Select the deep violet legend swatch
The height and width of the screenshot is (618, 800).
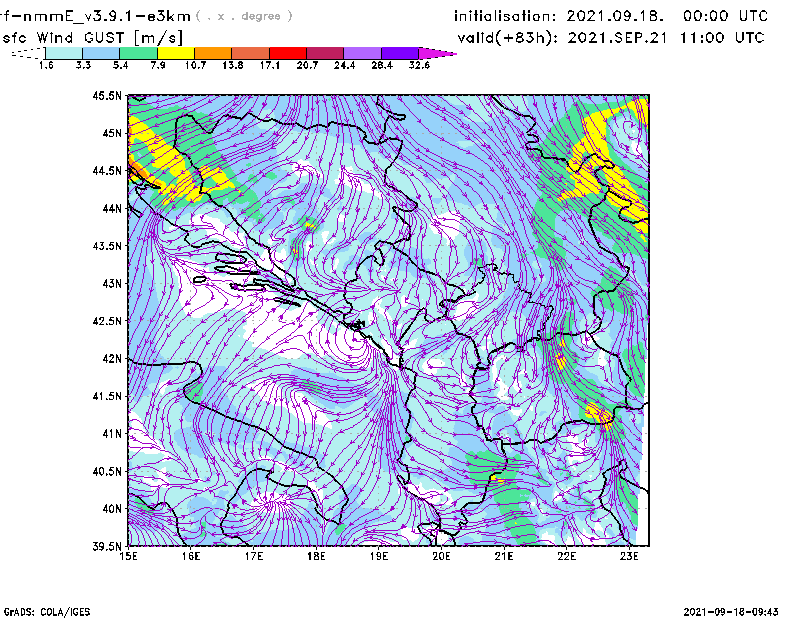(x=400, y=53)
